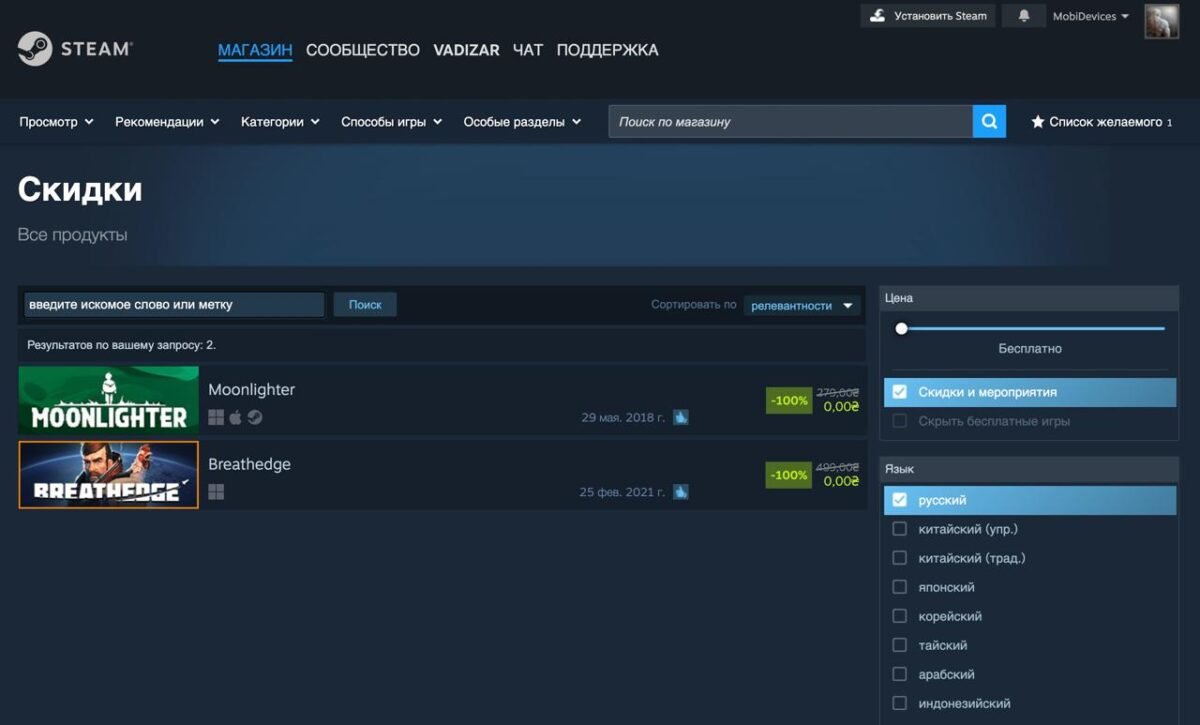The image size is (1200, 725).
Task: Uncheck the 'Скидки и мероприятия' checkbox
Action: [899, 392]
